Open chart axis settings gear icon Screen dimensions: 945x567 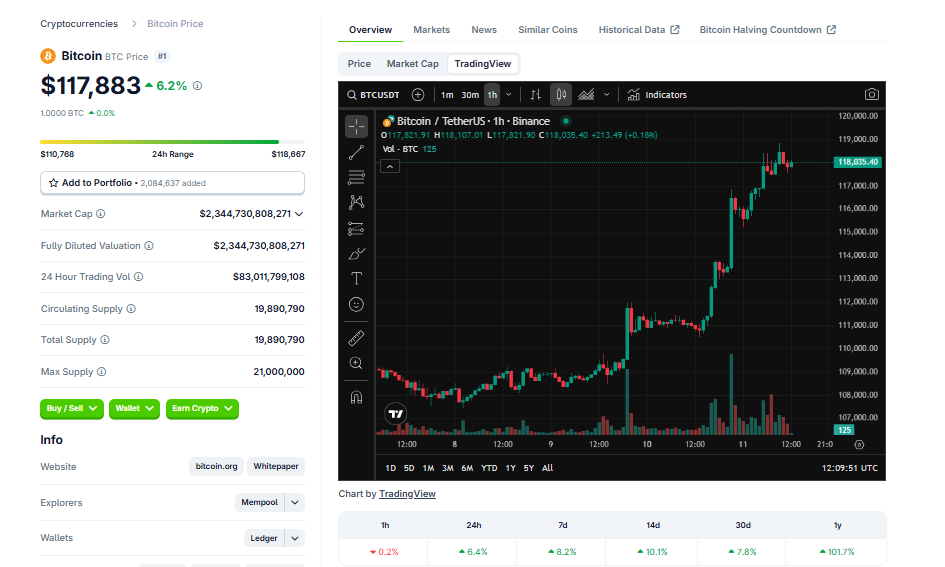coord(859,445)
